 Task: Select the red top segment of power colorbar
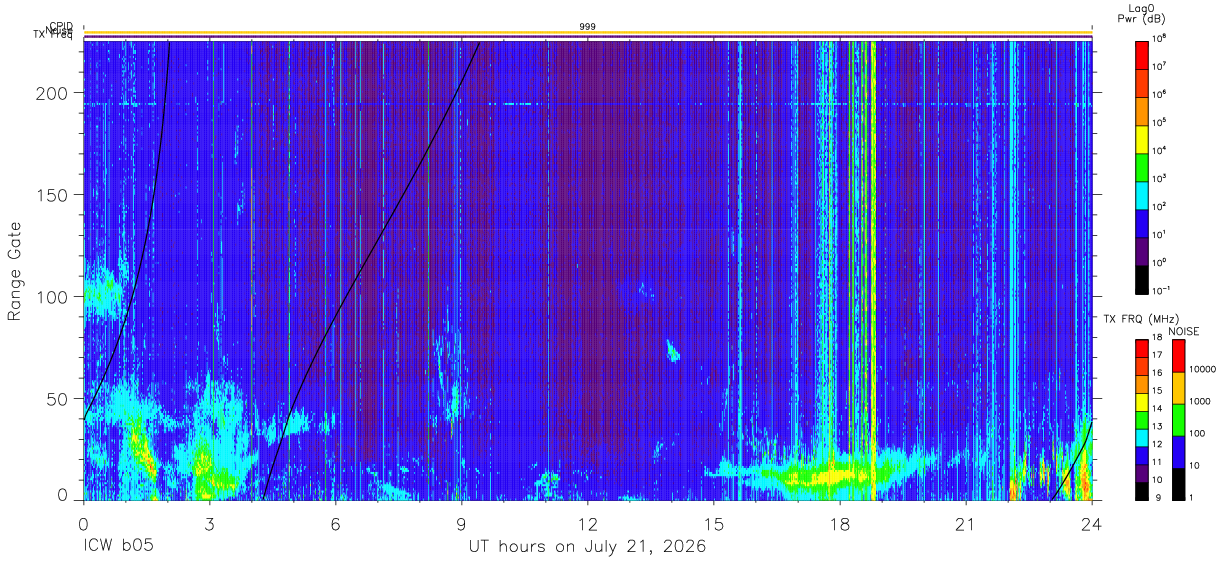click(1142, 53)
